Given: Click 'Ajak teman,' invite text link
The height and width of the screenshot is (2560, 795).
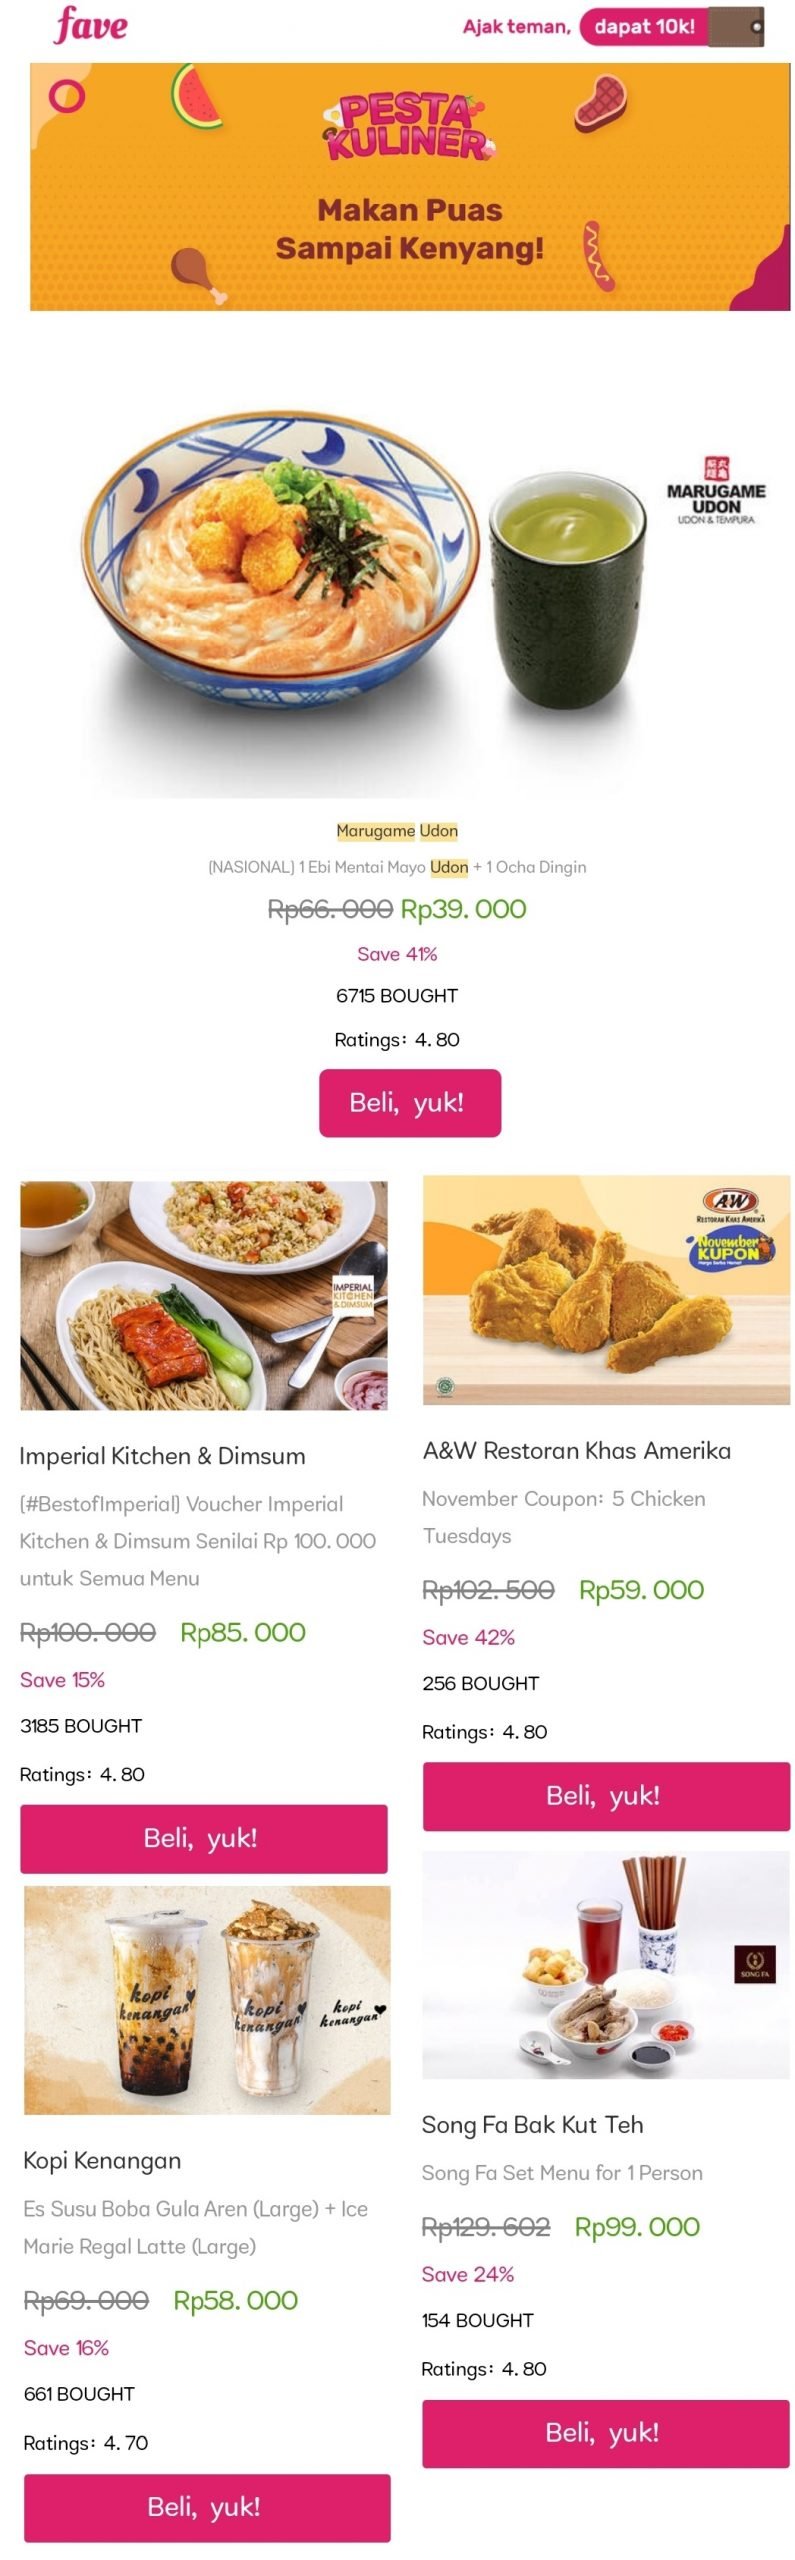Looking at the screenshot, I should 510,25.
